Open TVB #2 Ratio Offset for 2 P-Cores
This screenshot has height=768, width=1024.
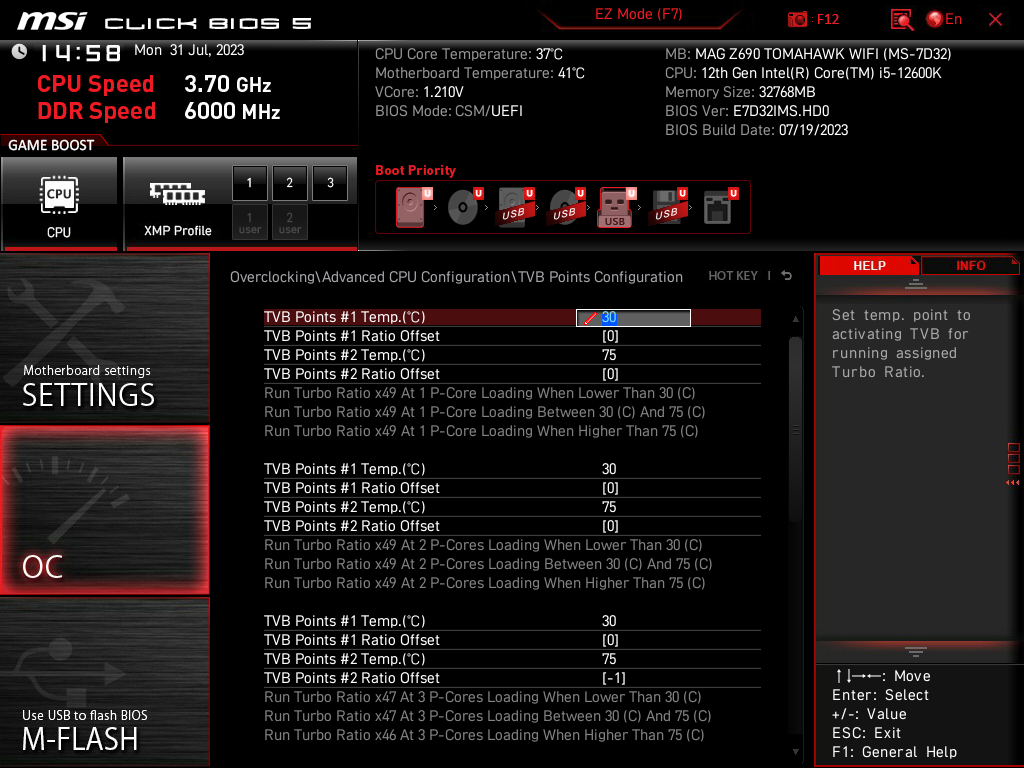pos(512,526)
